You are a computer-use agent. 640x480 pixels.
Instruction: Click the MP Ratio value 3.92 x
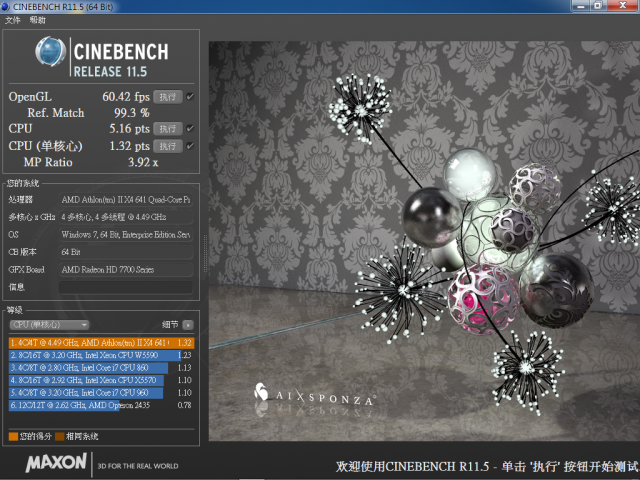143,162
